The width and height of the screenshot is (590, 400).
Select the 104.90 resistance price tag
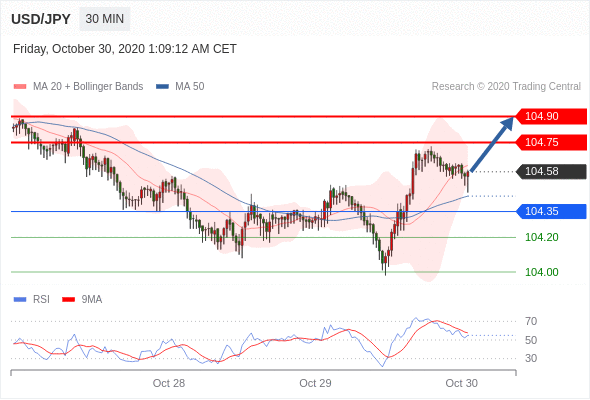[551, 116]
